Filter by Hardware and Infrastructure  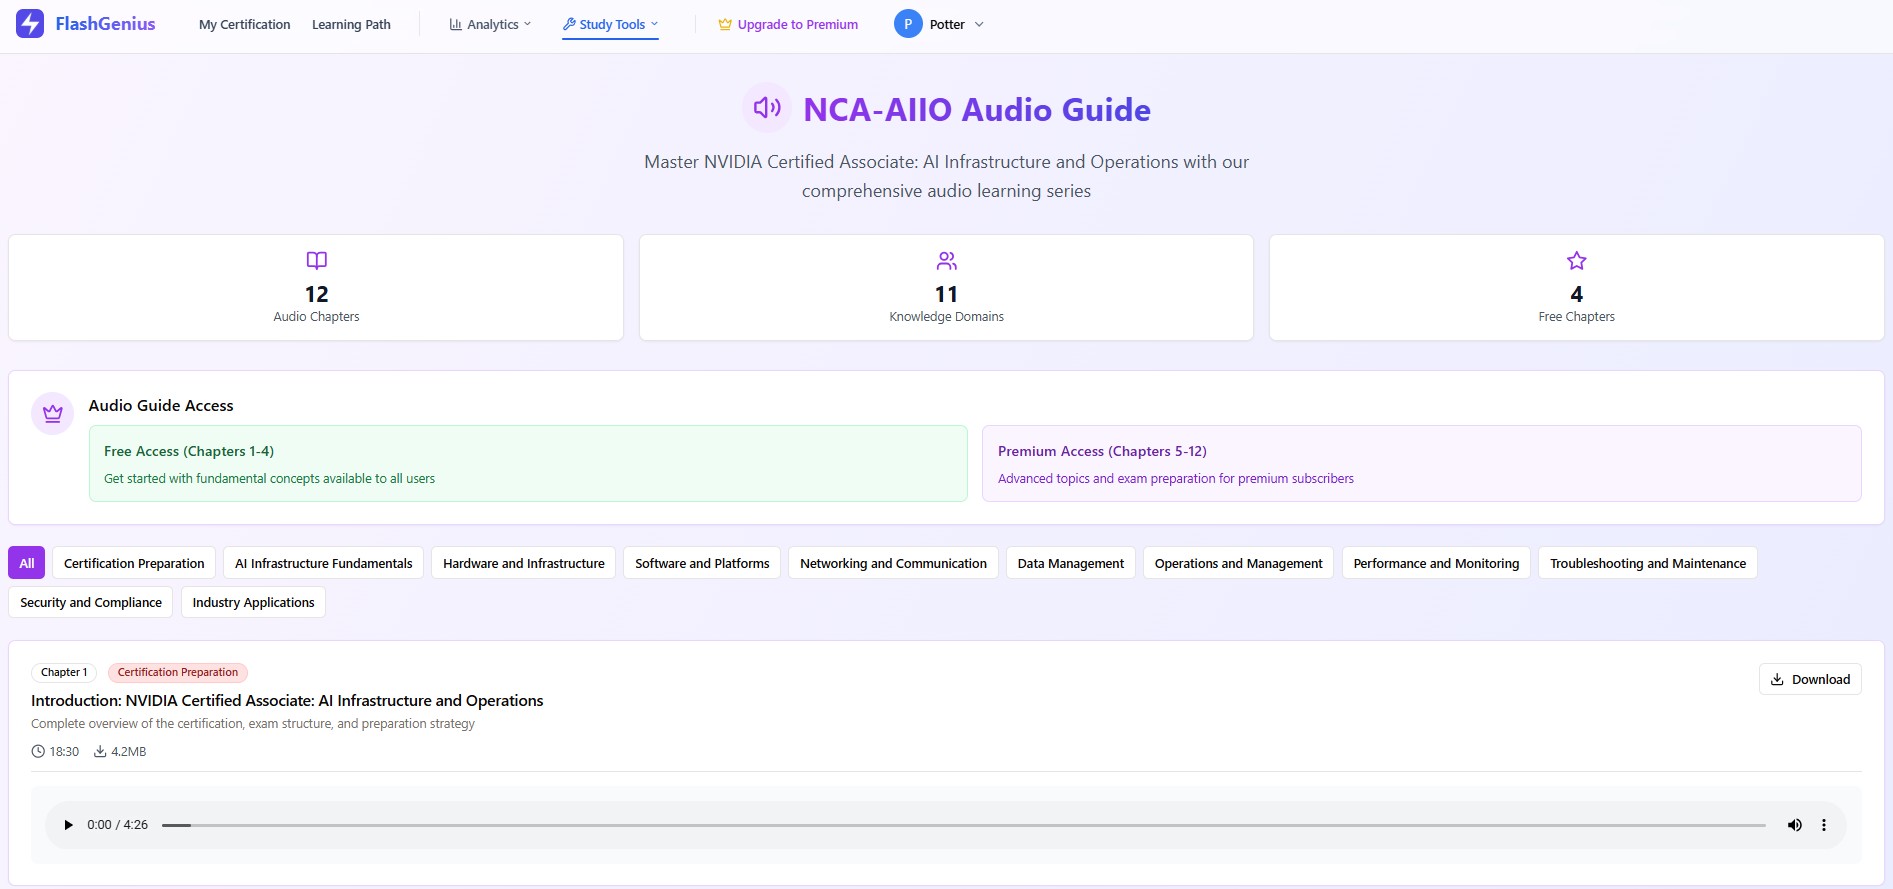524,563
